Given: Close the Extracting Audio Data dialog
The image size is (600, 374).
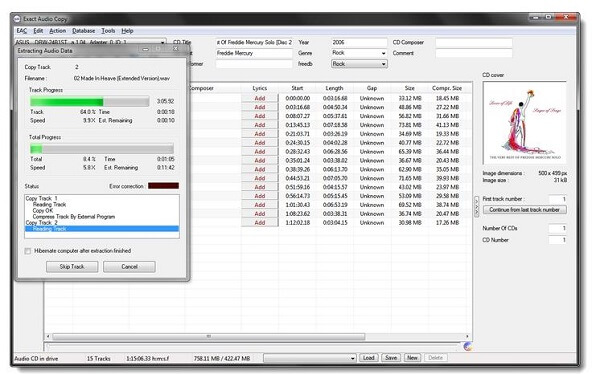Looking at the screenshot, I should tap(175, 49).
